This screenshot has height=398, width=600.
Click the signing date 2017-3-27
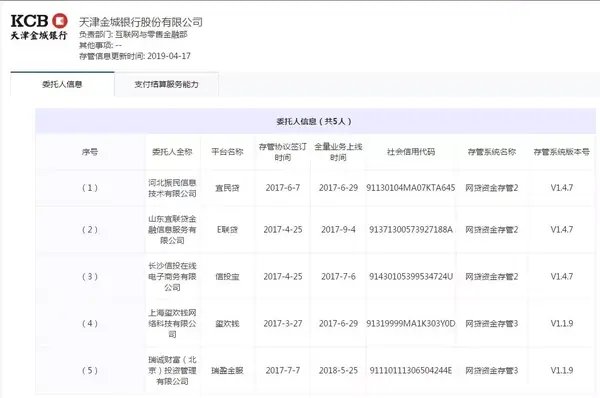283,323
